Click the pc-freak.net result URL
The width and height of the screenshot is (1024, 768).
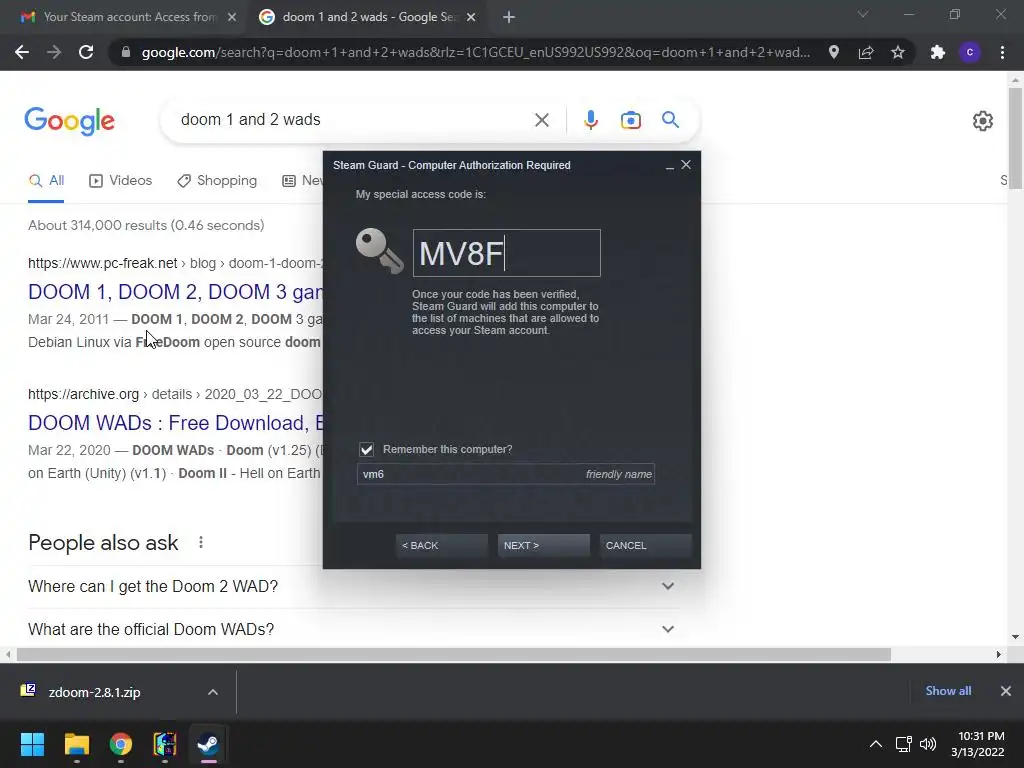click(175, 263)
